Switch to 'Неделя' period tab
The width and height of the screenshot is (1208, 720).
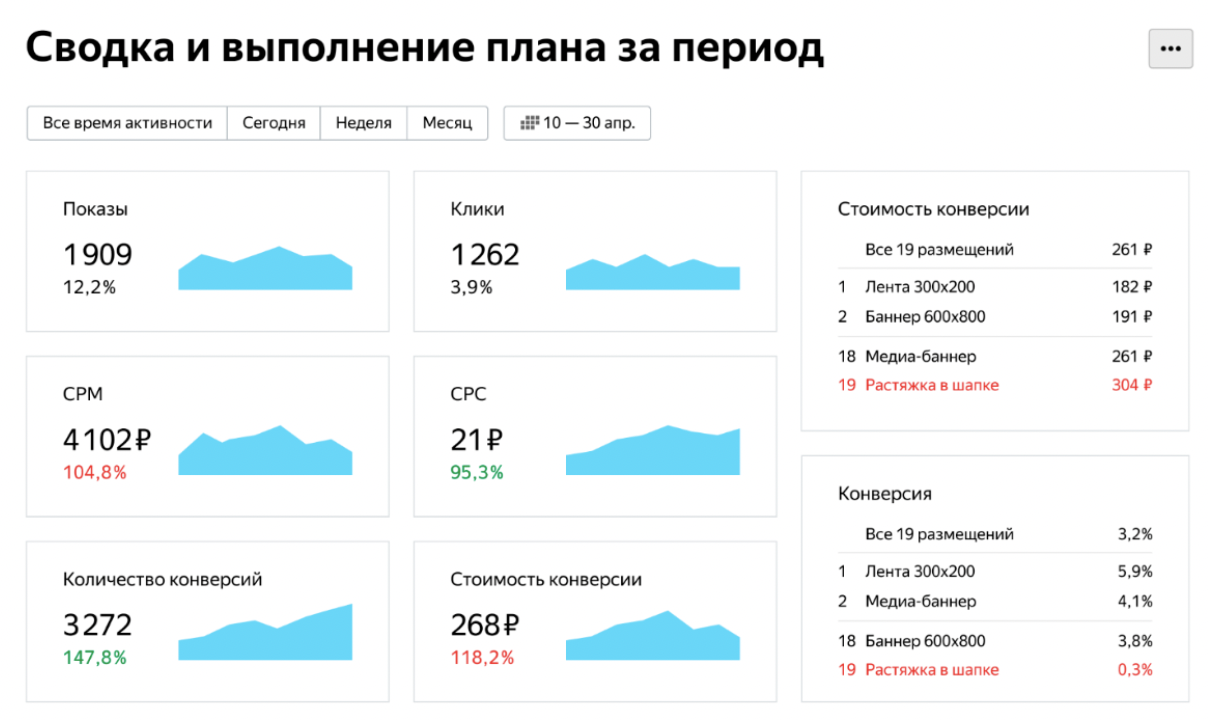click(x=363, y=123)
